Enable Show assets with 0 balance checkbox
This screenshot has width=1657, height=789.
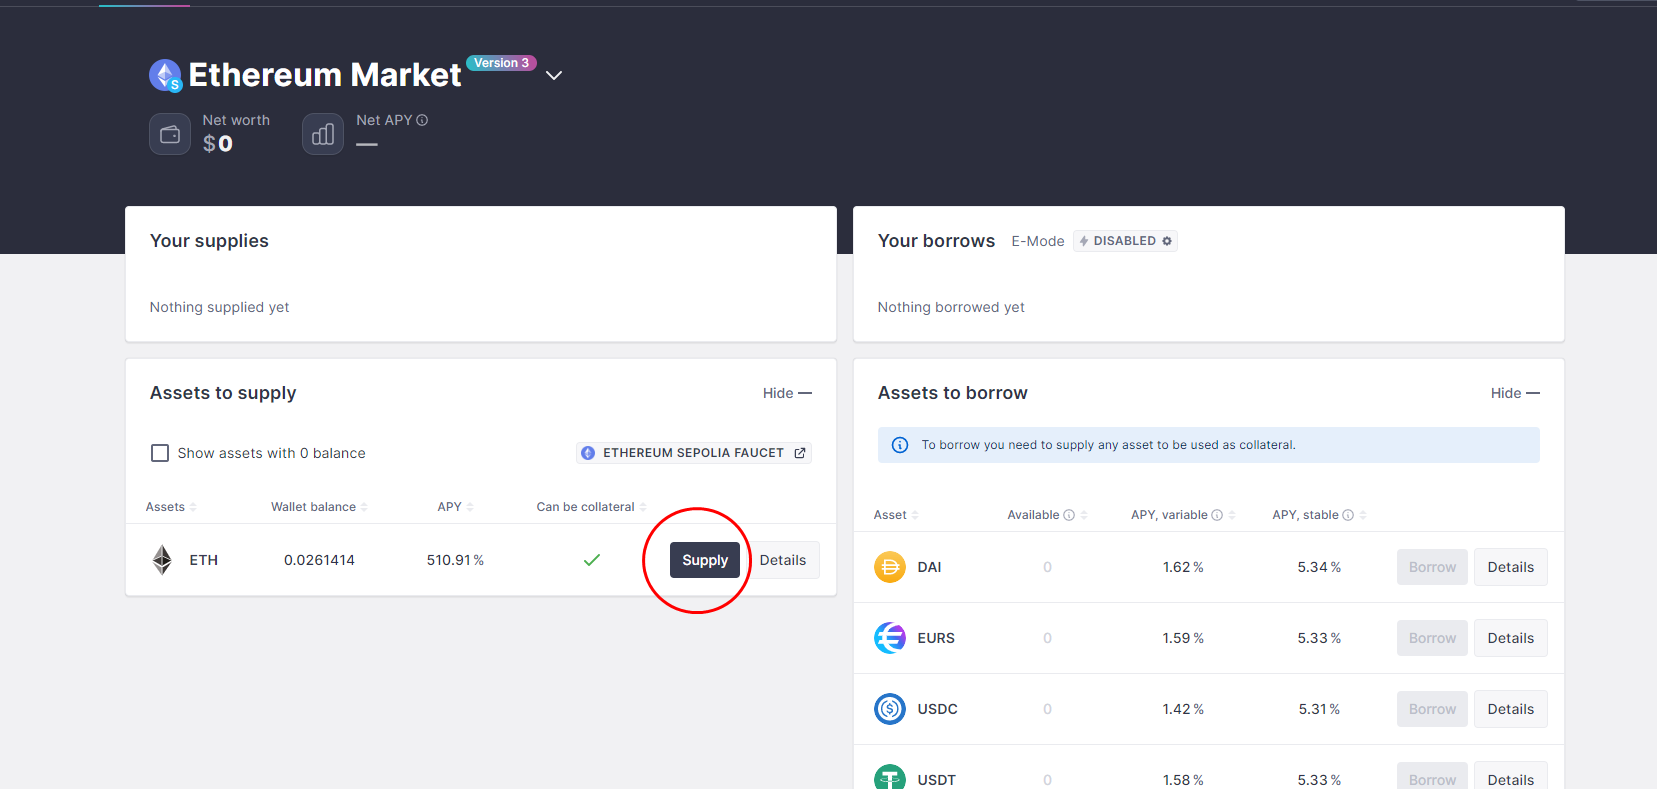(160, 453)
